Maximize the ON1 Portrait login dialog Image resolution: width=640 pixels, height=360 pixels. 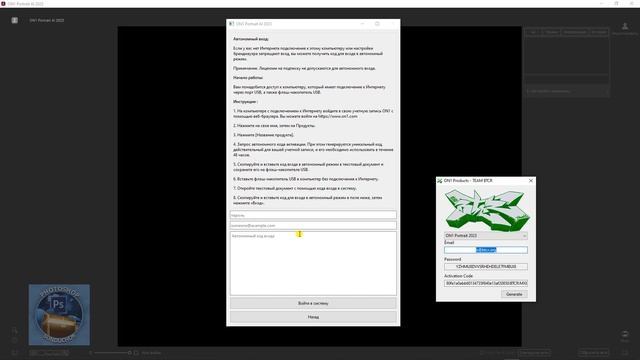point(377,24)
